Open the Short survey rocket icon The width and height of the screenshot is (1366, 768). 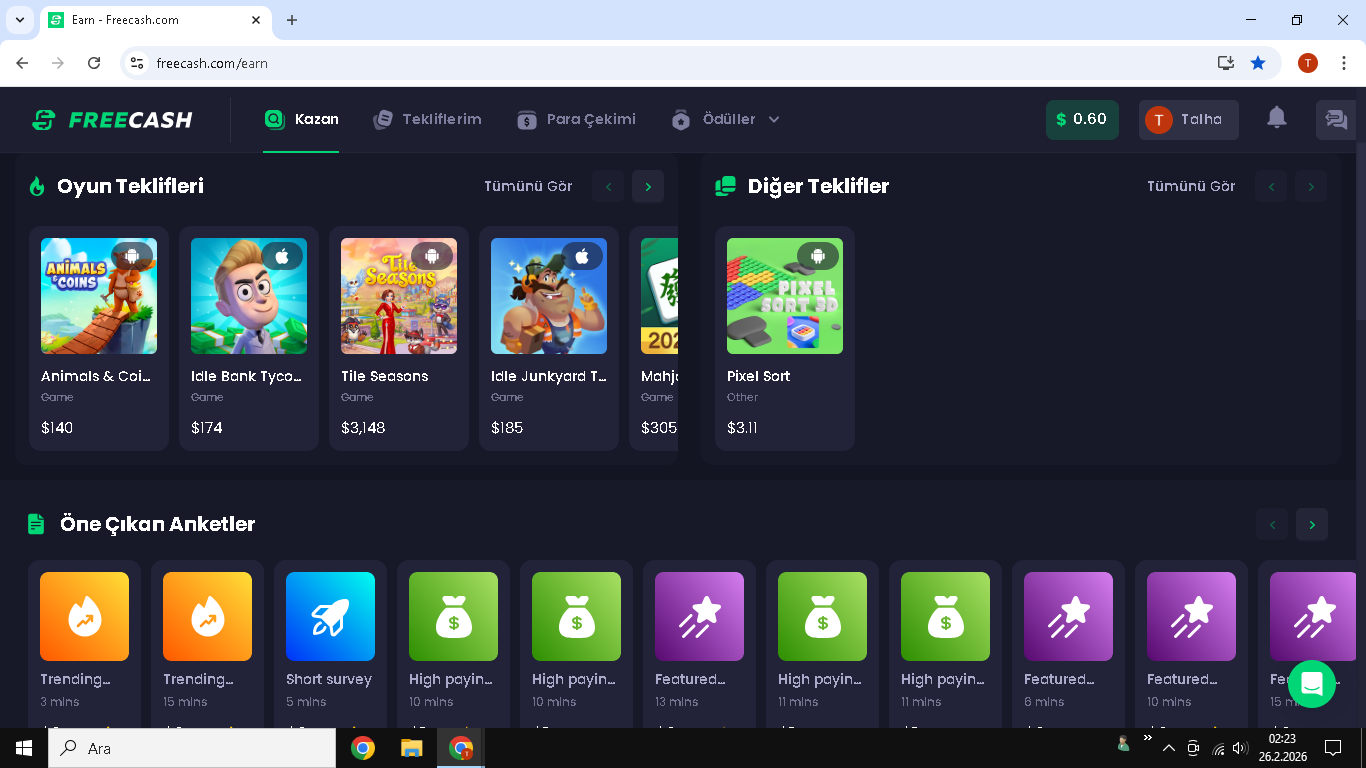pos(330,616)
